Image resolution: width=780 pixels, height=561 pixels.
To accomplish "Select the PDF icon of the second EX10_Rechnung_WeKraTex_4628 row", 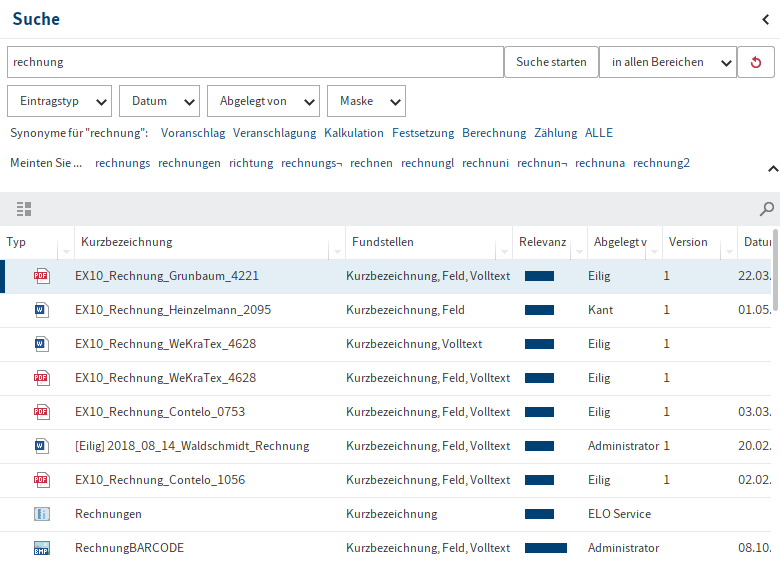I will (41, 378).
